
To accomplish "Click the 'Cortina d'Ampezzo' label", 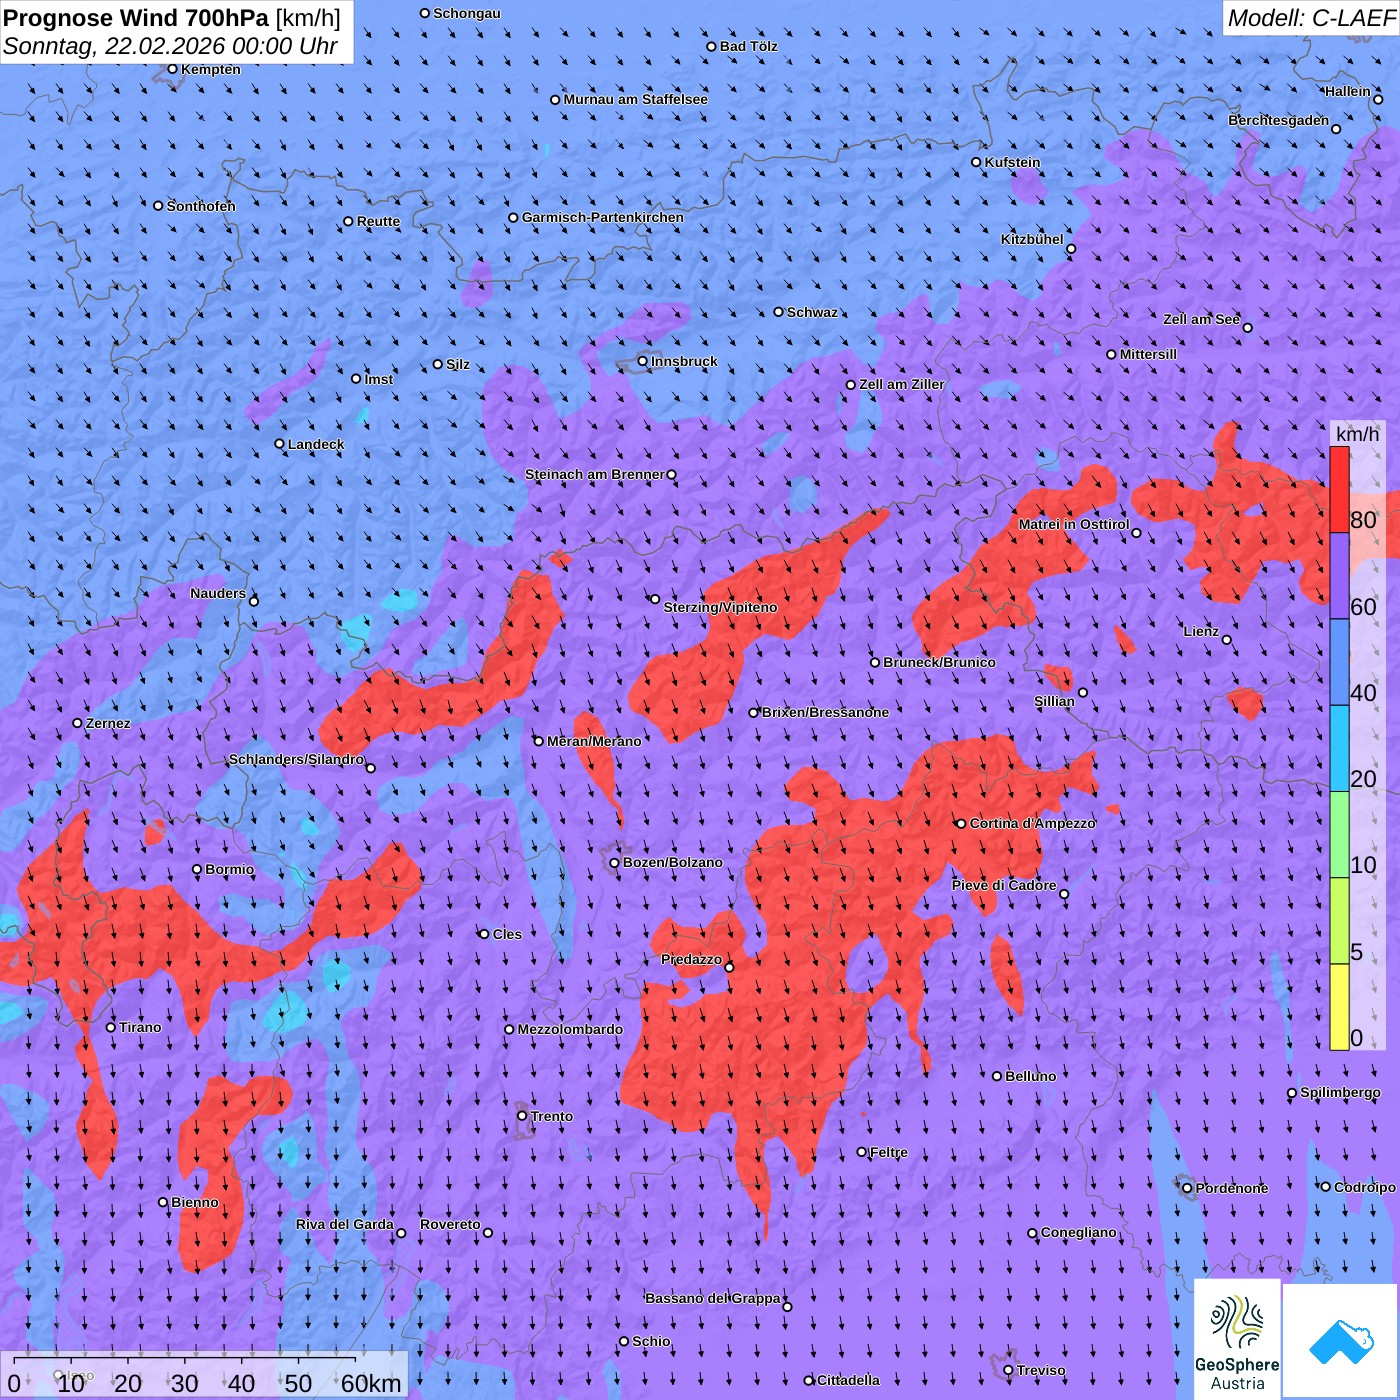I will point(1032,823).
